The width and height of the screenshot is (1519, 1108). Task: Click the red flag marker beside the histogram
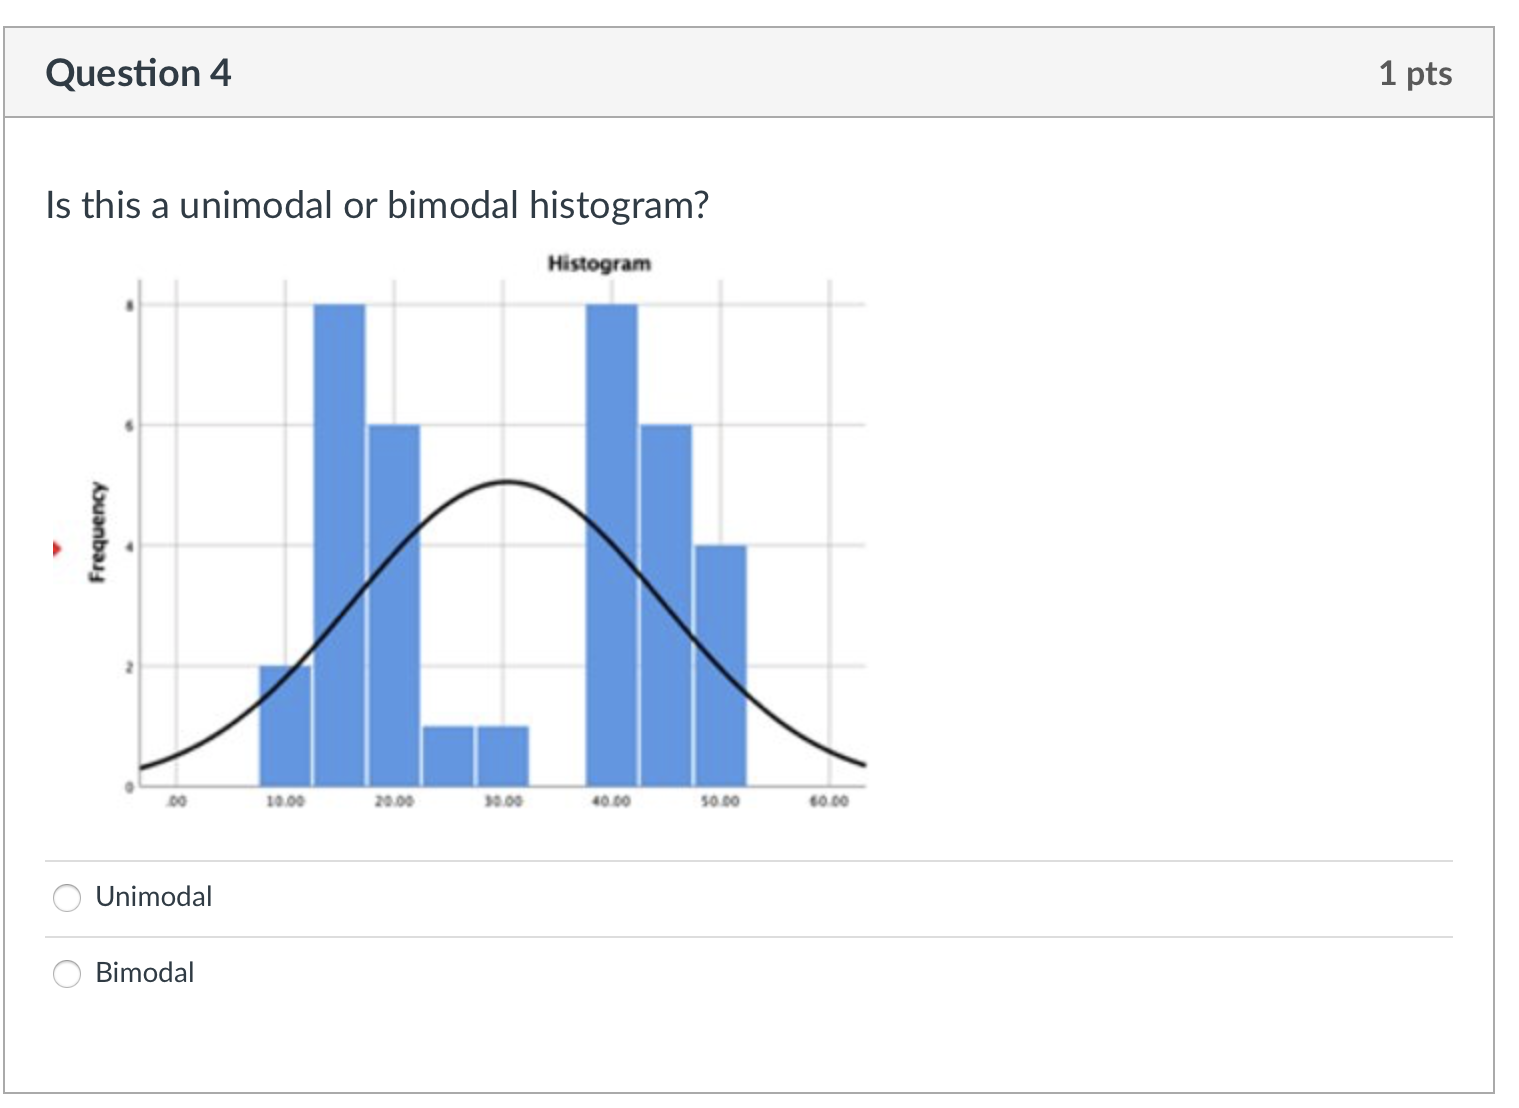57,547
